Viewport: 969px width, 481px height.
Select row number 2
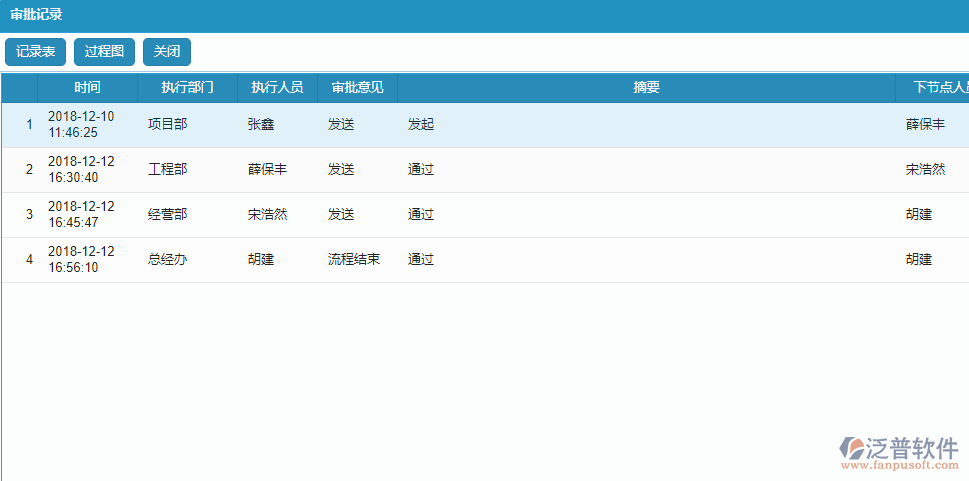pos(29,170)
